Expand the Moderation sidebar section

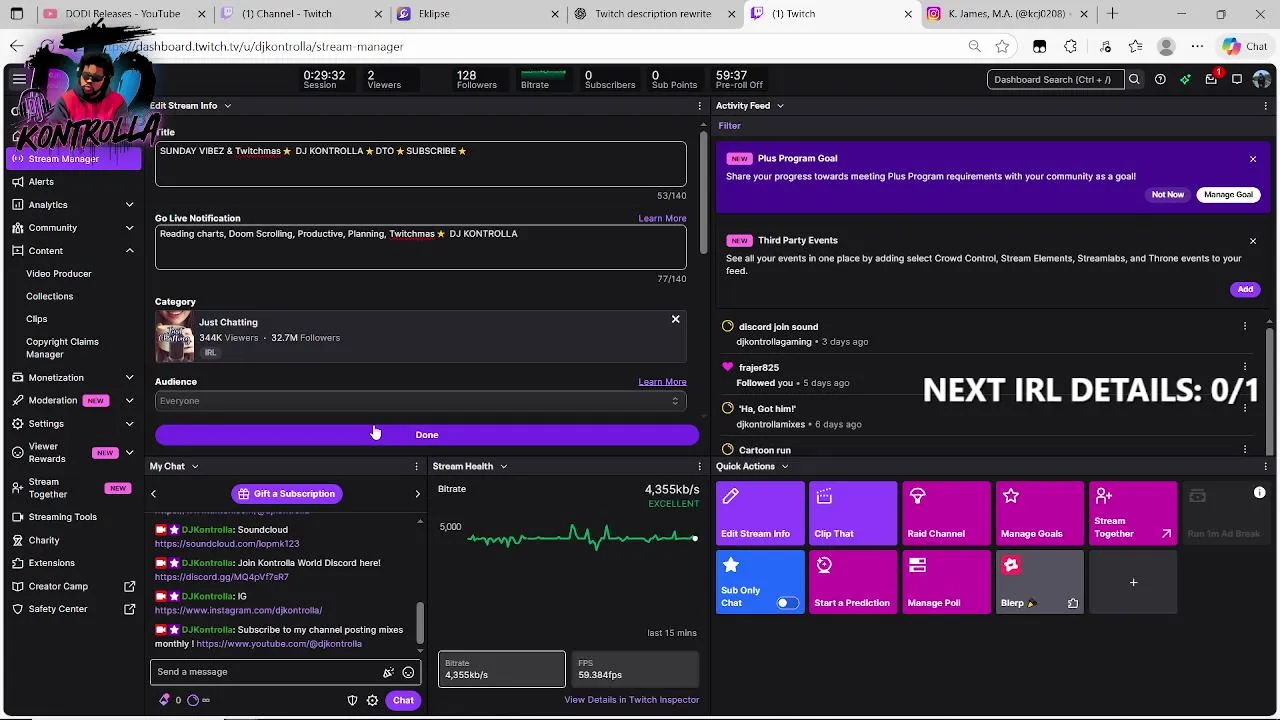(x=129, y=401)
